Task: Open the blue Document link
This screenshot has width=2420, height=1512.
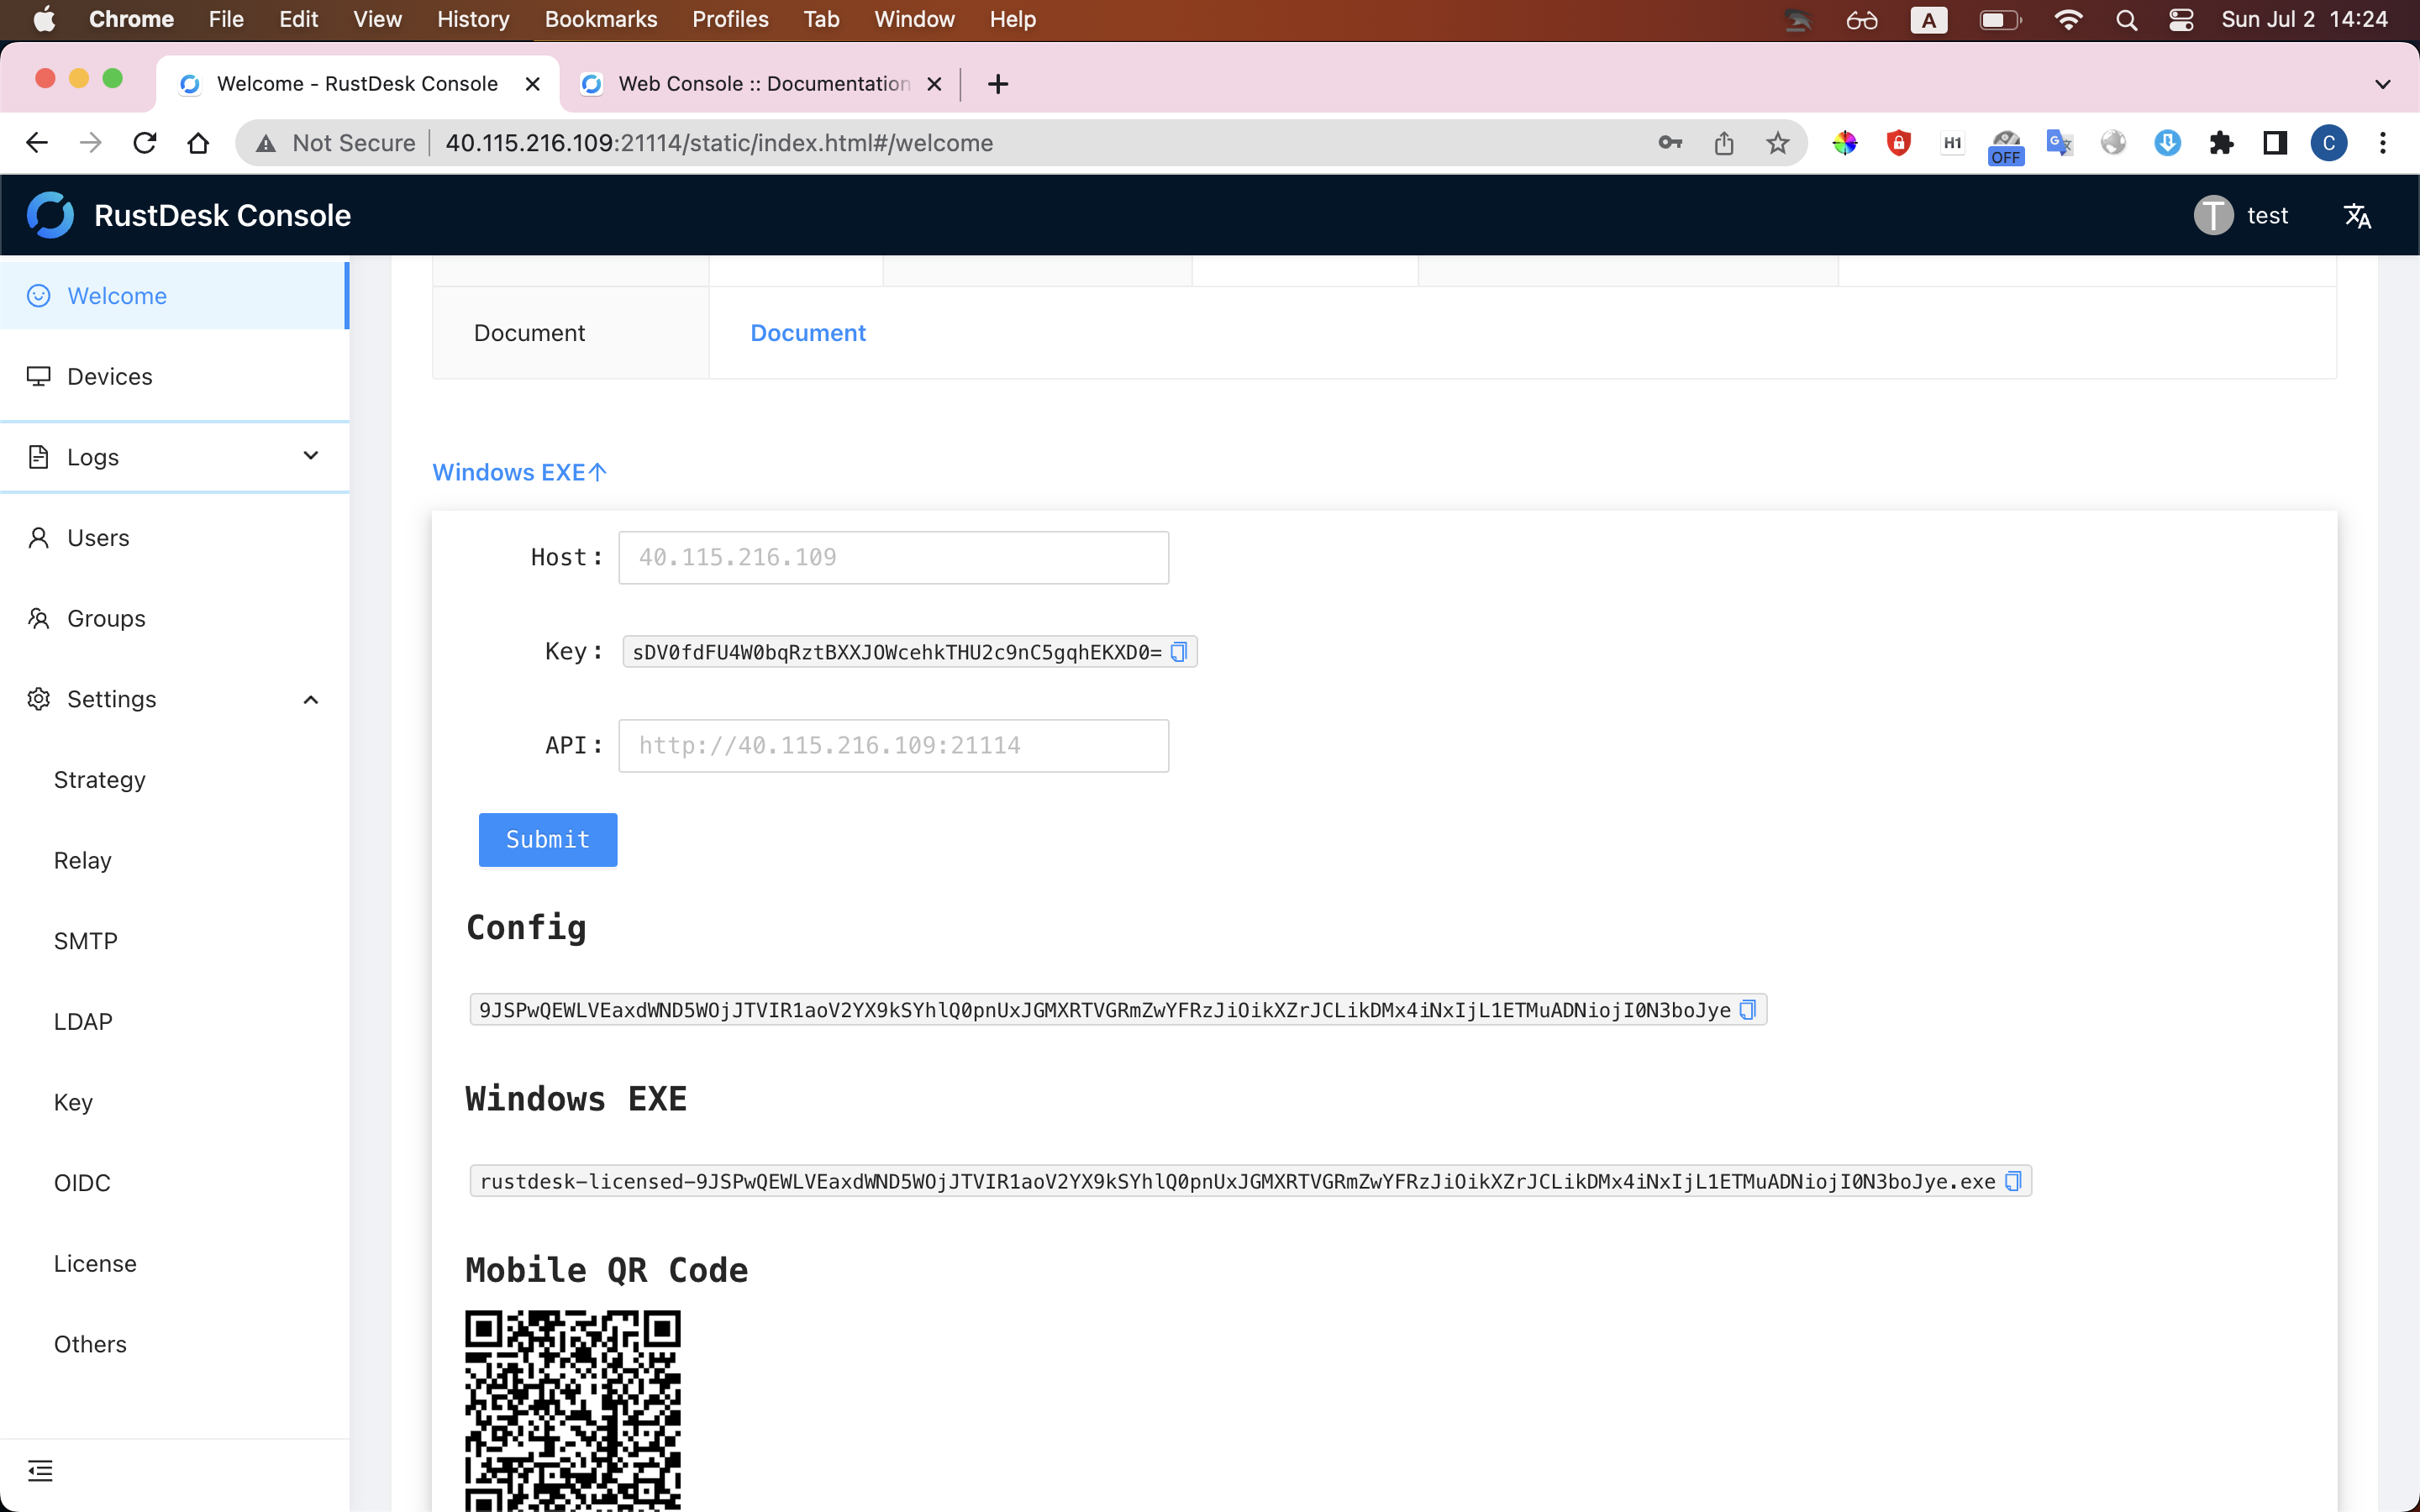Action: 808,333
